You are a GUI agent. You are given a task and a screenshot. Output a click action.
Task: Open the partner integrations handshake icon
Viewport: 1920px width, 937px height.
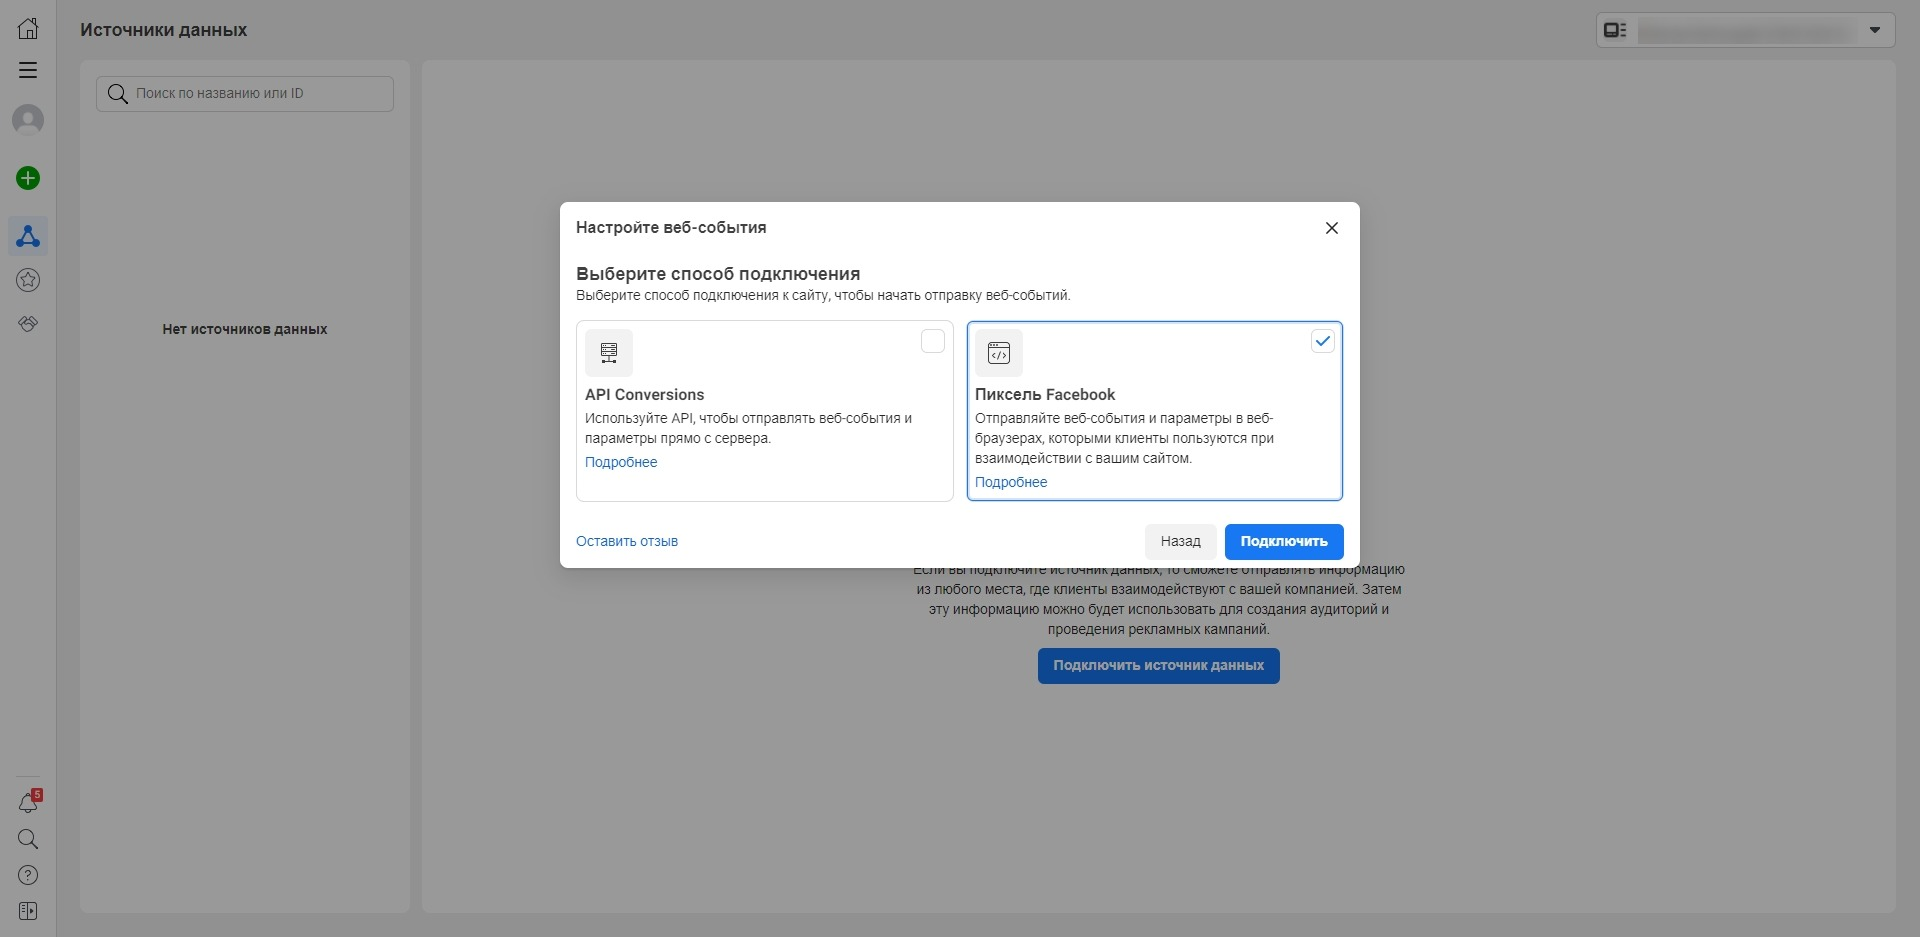click(28, 324)
